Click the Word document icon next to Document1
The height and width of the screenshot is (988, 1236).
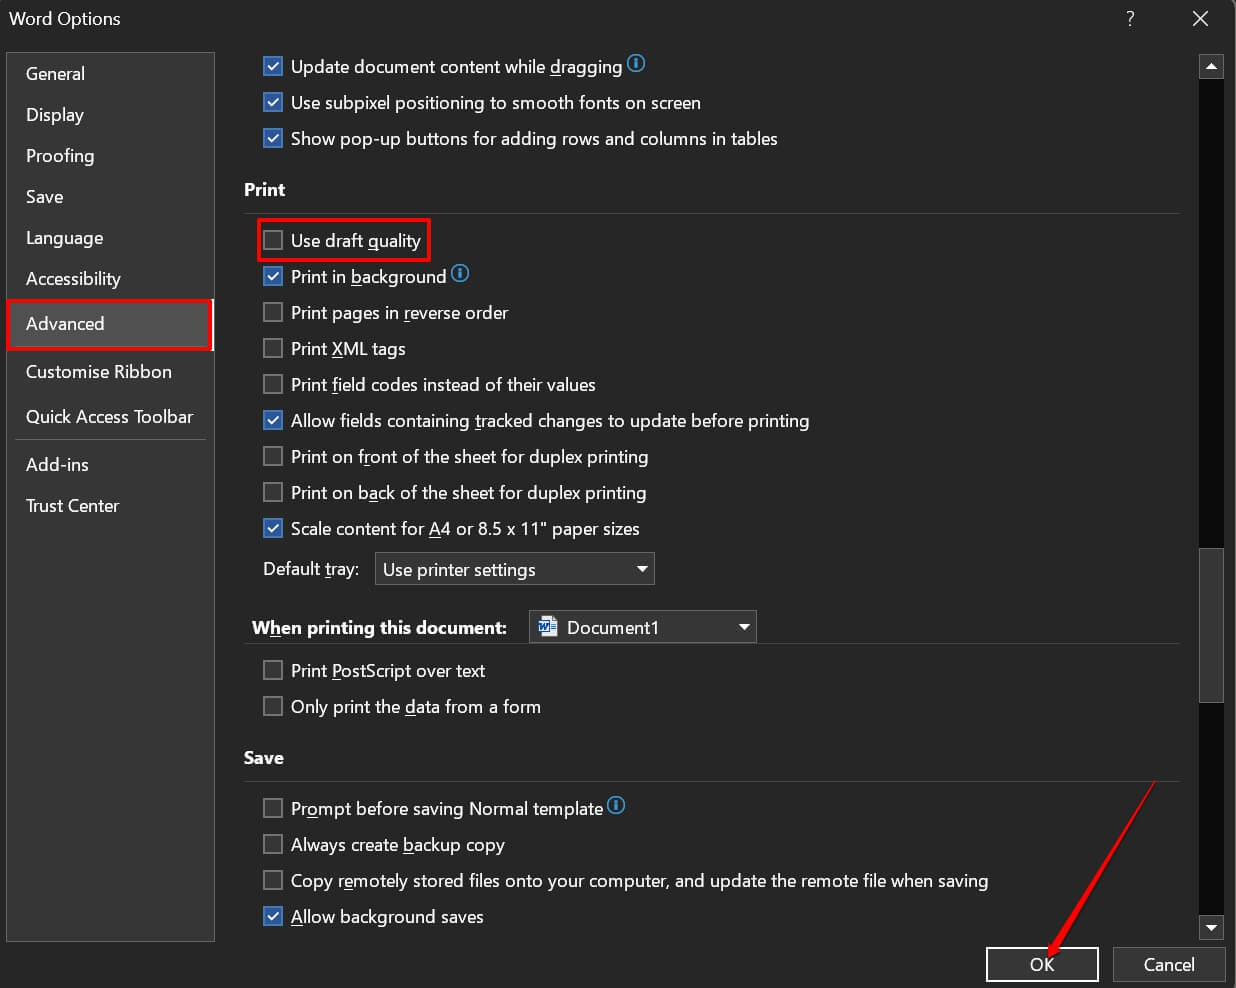click(x=547, y=626)
